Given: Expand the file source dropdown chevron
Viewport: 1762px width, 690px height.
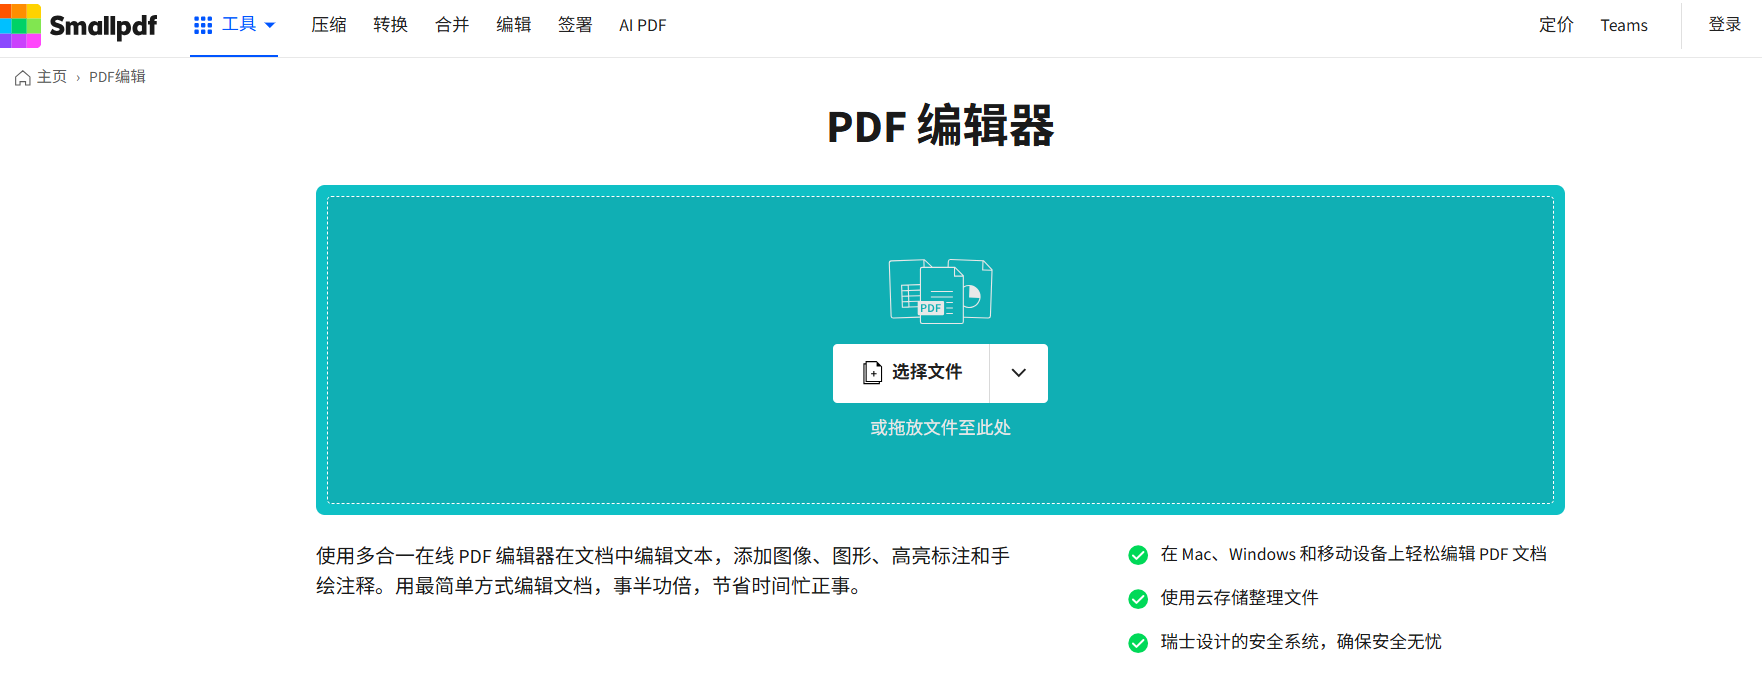Looking at the screenshot, I should [x=1019, y=373].
